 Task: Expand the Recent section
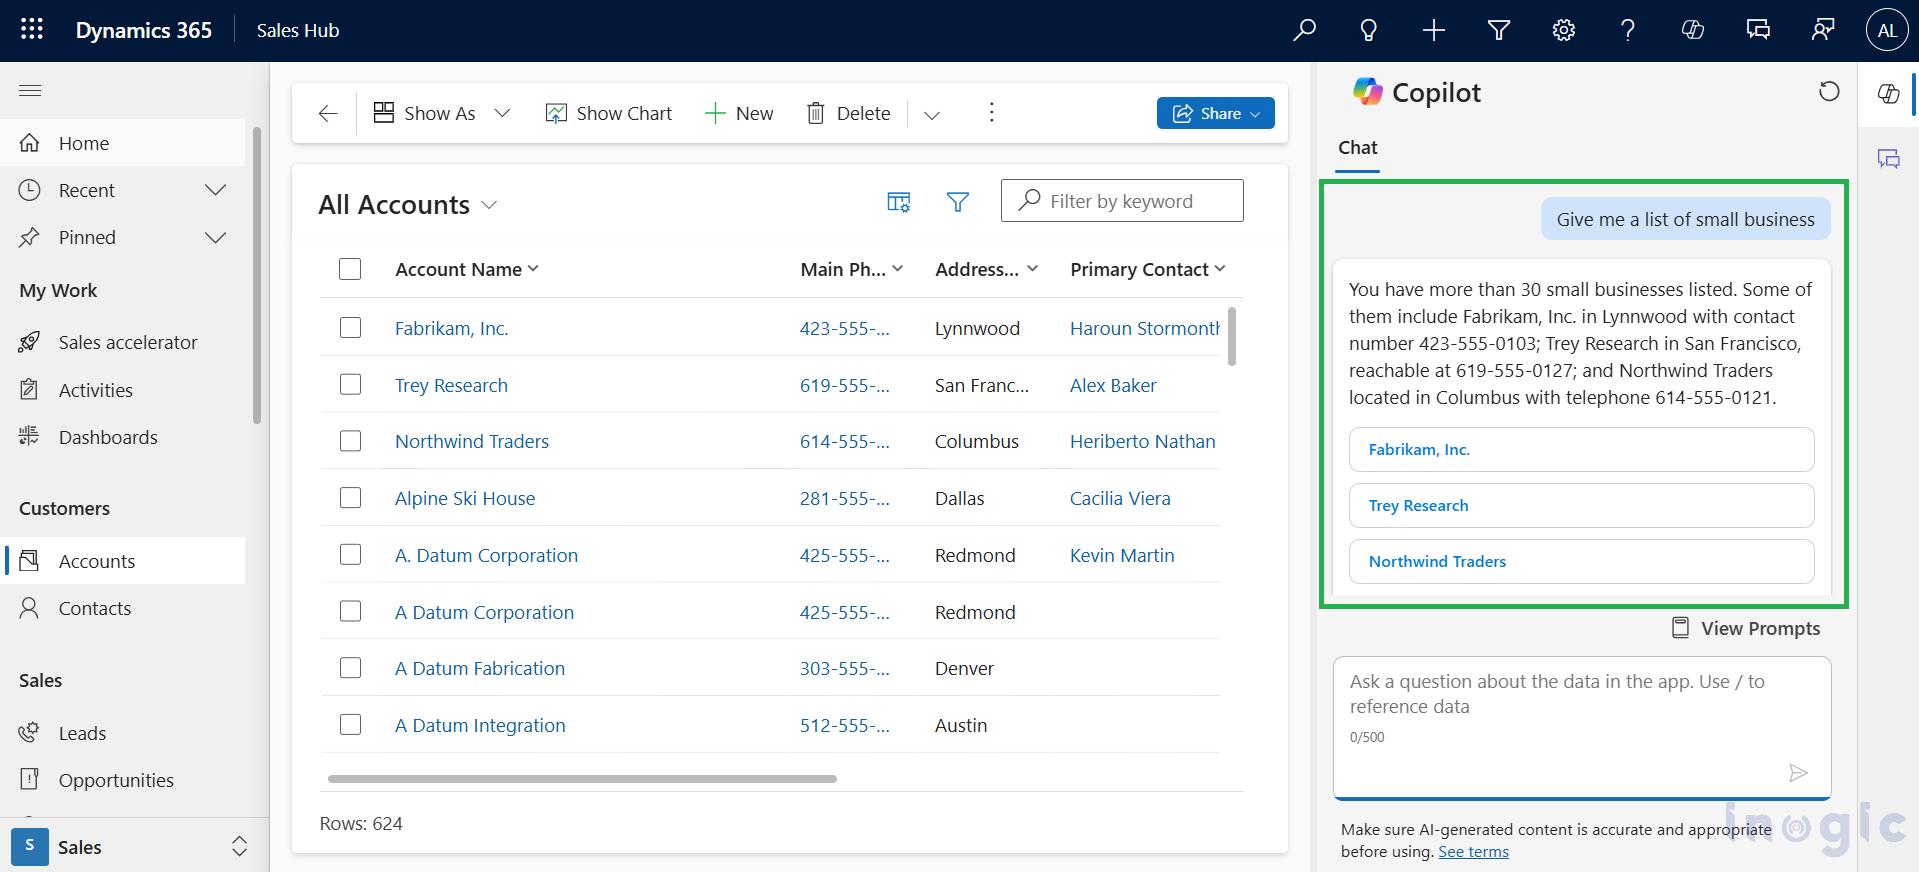215,190
